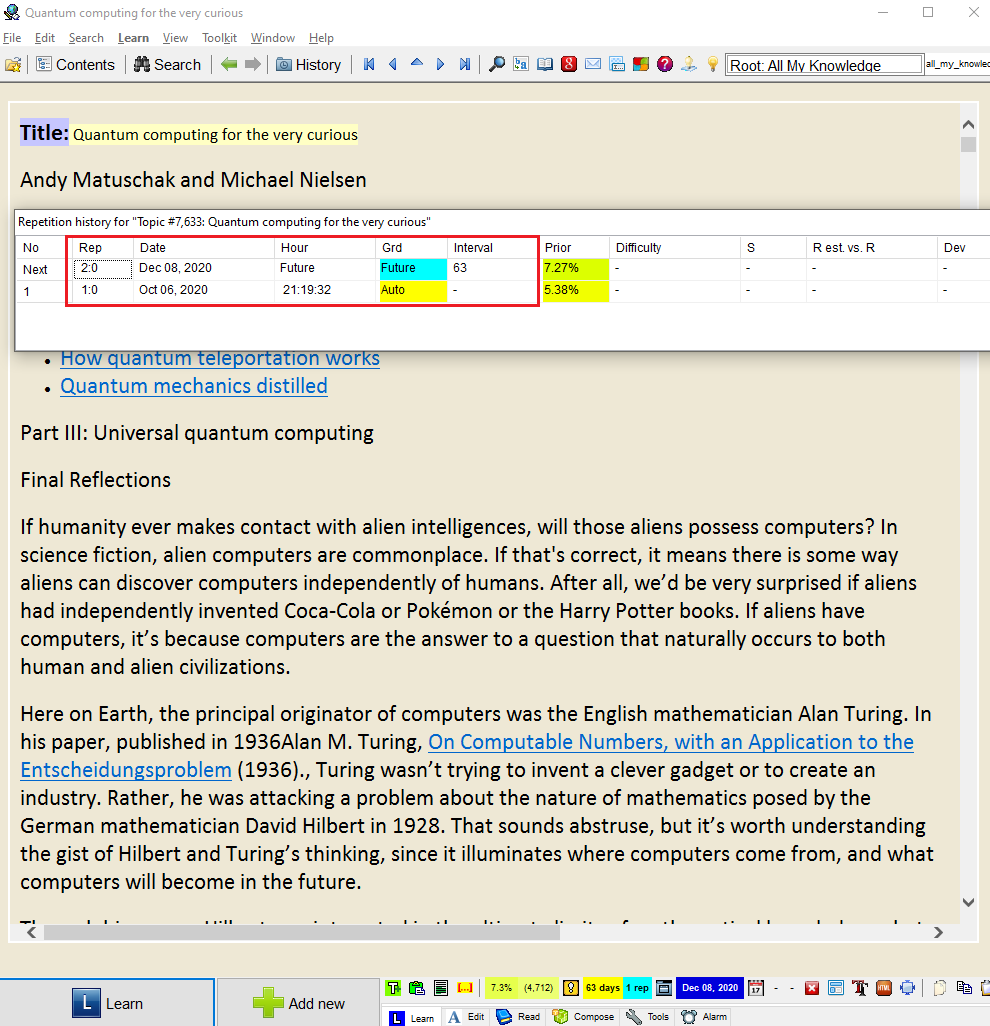Switch to the Alarm toolbar tab

click(x=704, y=1017)
